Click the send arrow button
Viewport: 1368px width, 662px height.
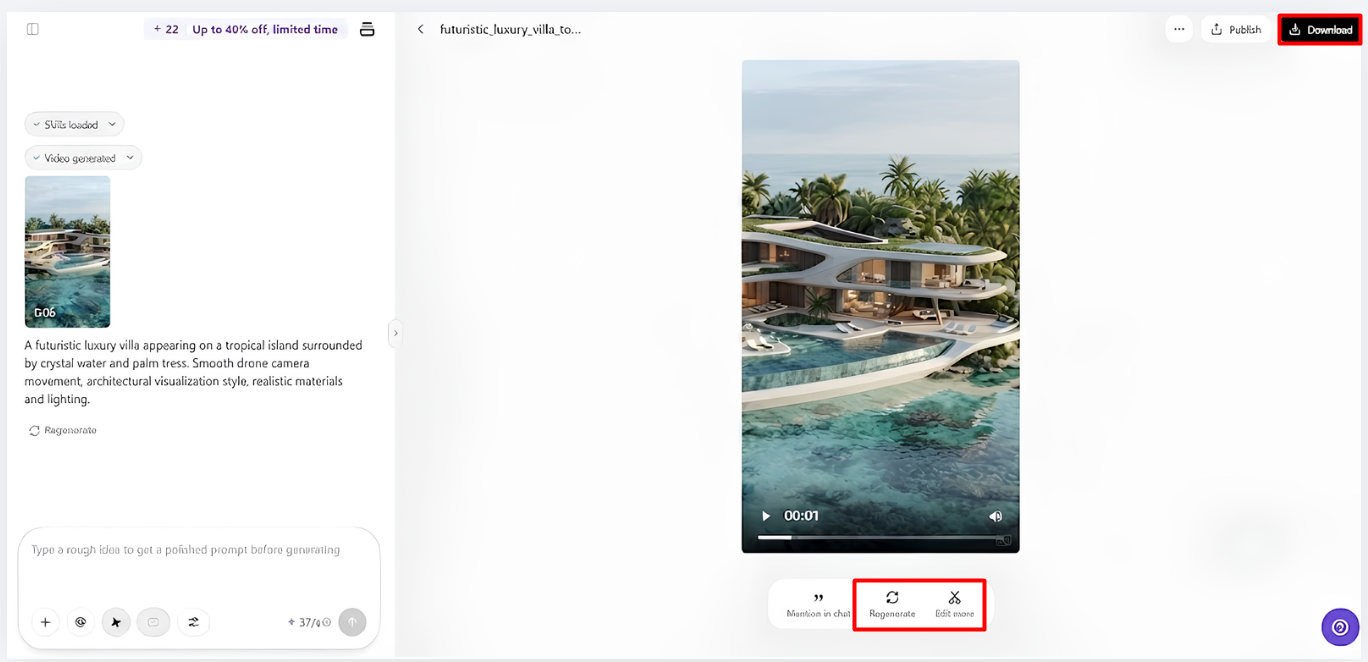pyautogui.click(x=352, y=622)
